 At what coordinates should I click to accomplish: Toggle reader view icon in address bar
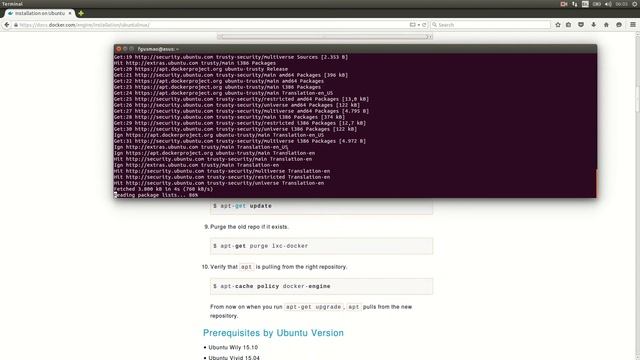pos(413,25)
